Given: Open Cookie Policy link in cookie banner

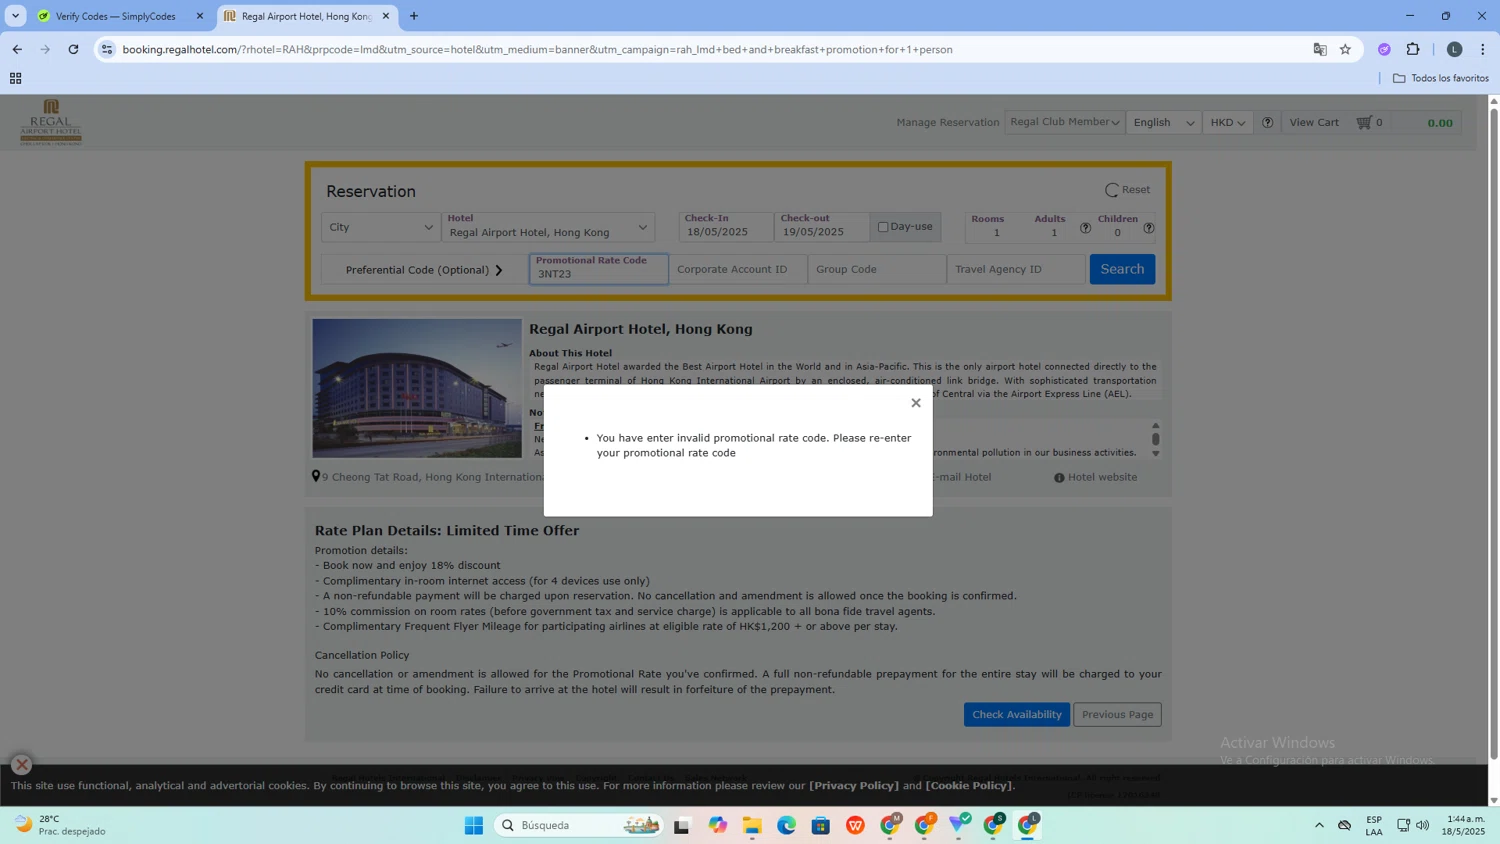Looking at the screenshot, I should (x=969, y=785).
